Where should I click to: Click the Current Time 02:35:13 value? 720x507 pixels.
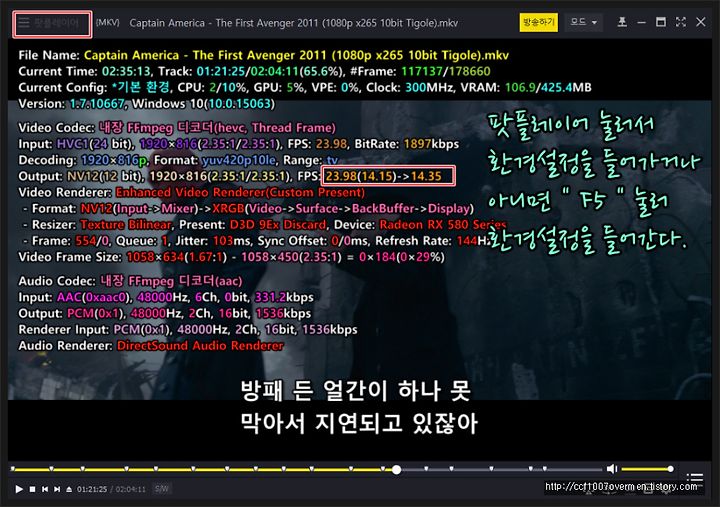(126, 72)
